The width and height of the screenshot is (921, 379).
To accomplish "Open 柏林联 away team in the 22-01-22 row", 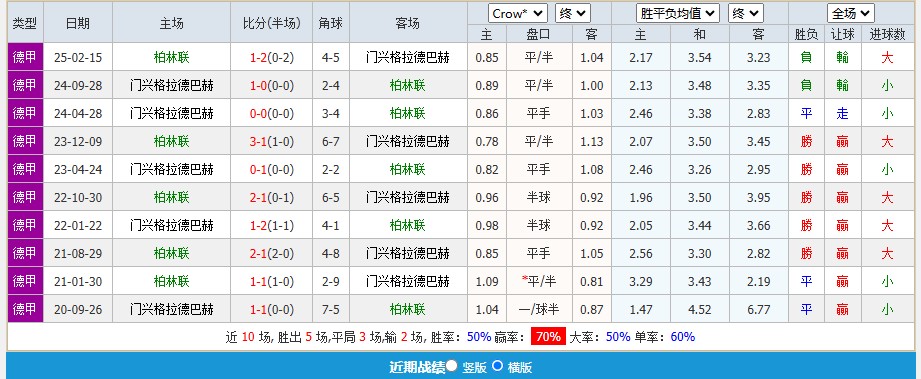I will point(408,226).
